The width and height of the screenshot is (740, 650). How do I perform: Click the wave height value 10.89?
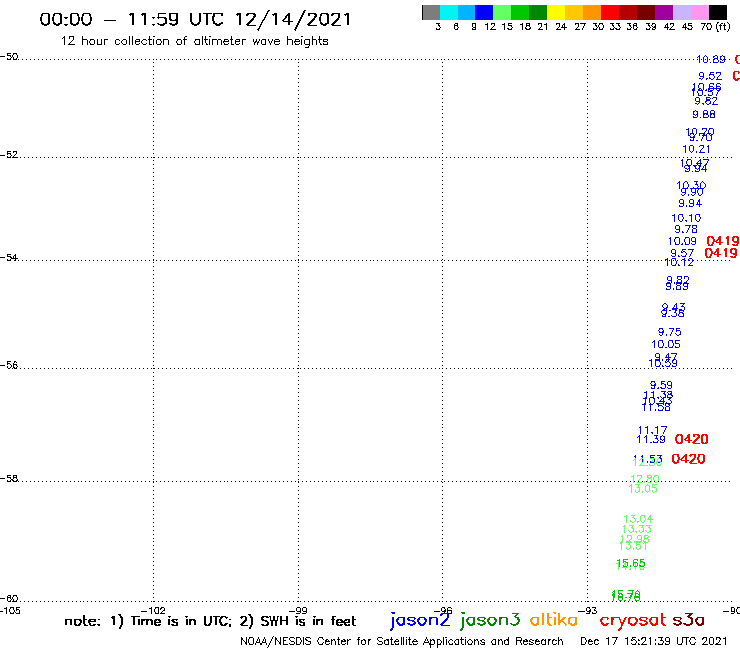pos(711,59)
